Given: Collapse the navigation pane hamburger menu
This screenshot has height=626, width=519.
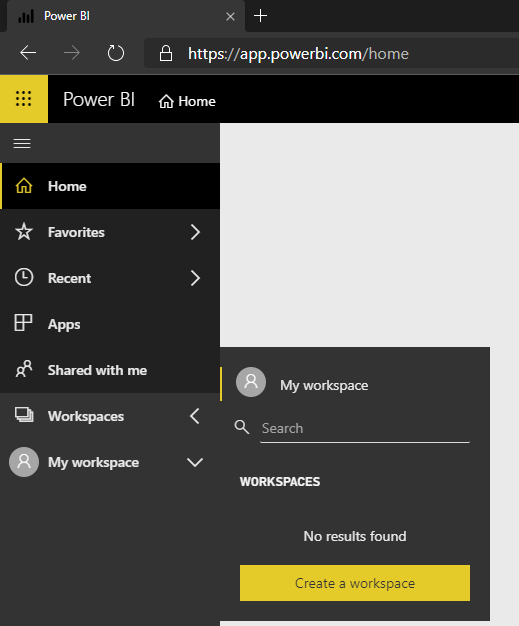Looking at the screenshot, I should (x=22, y=143).
